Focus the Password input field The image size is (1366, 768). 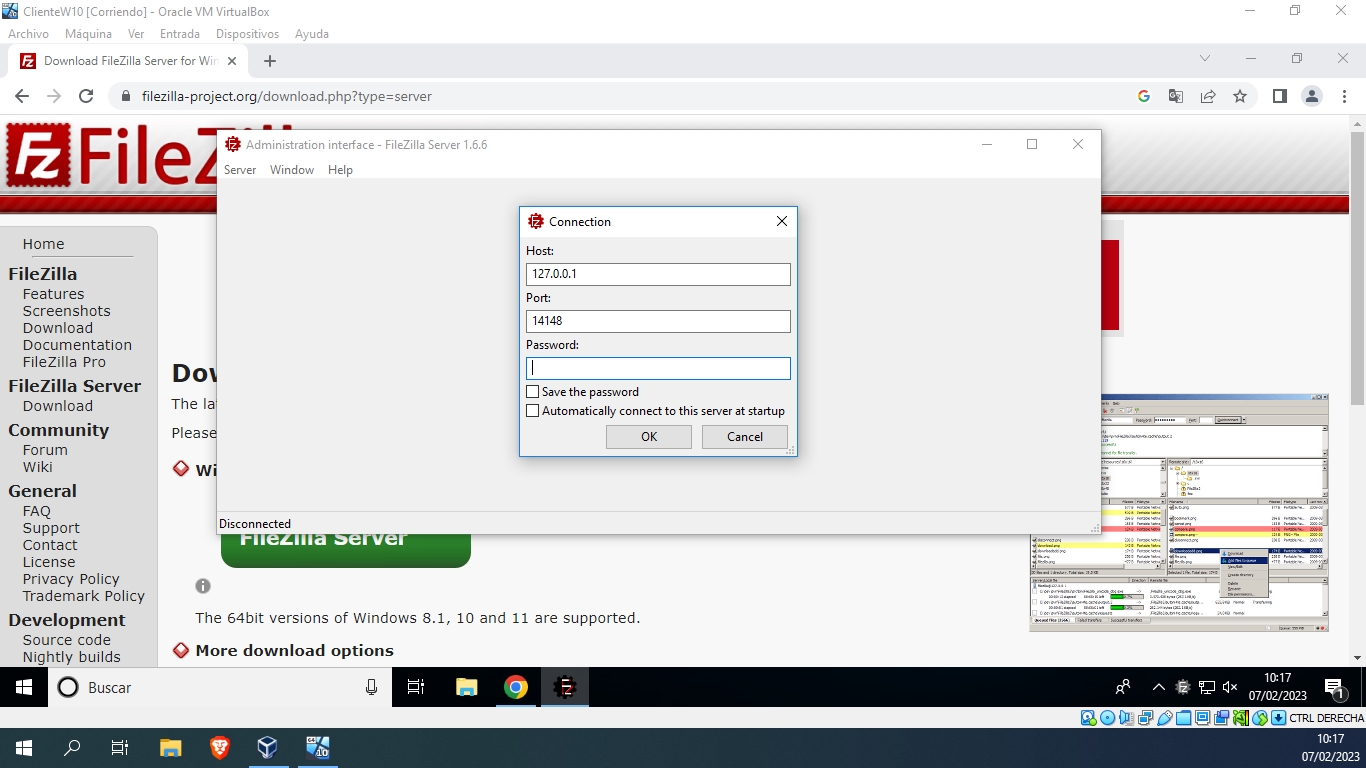(x=658, y=368)
